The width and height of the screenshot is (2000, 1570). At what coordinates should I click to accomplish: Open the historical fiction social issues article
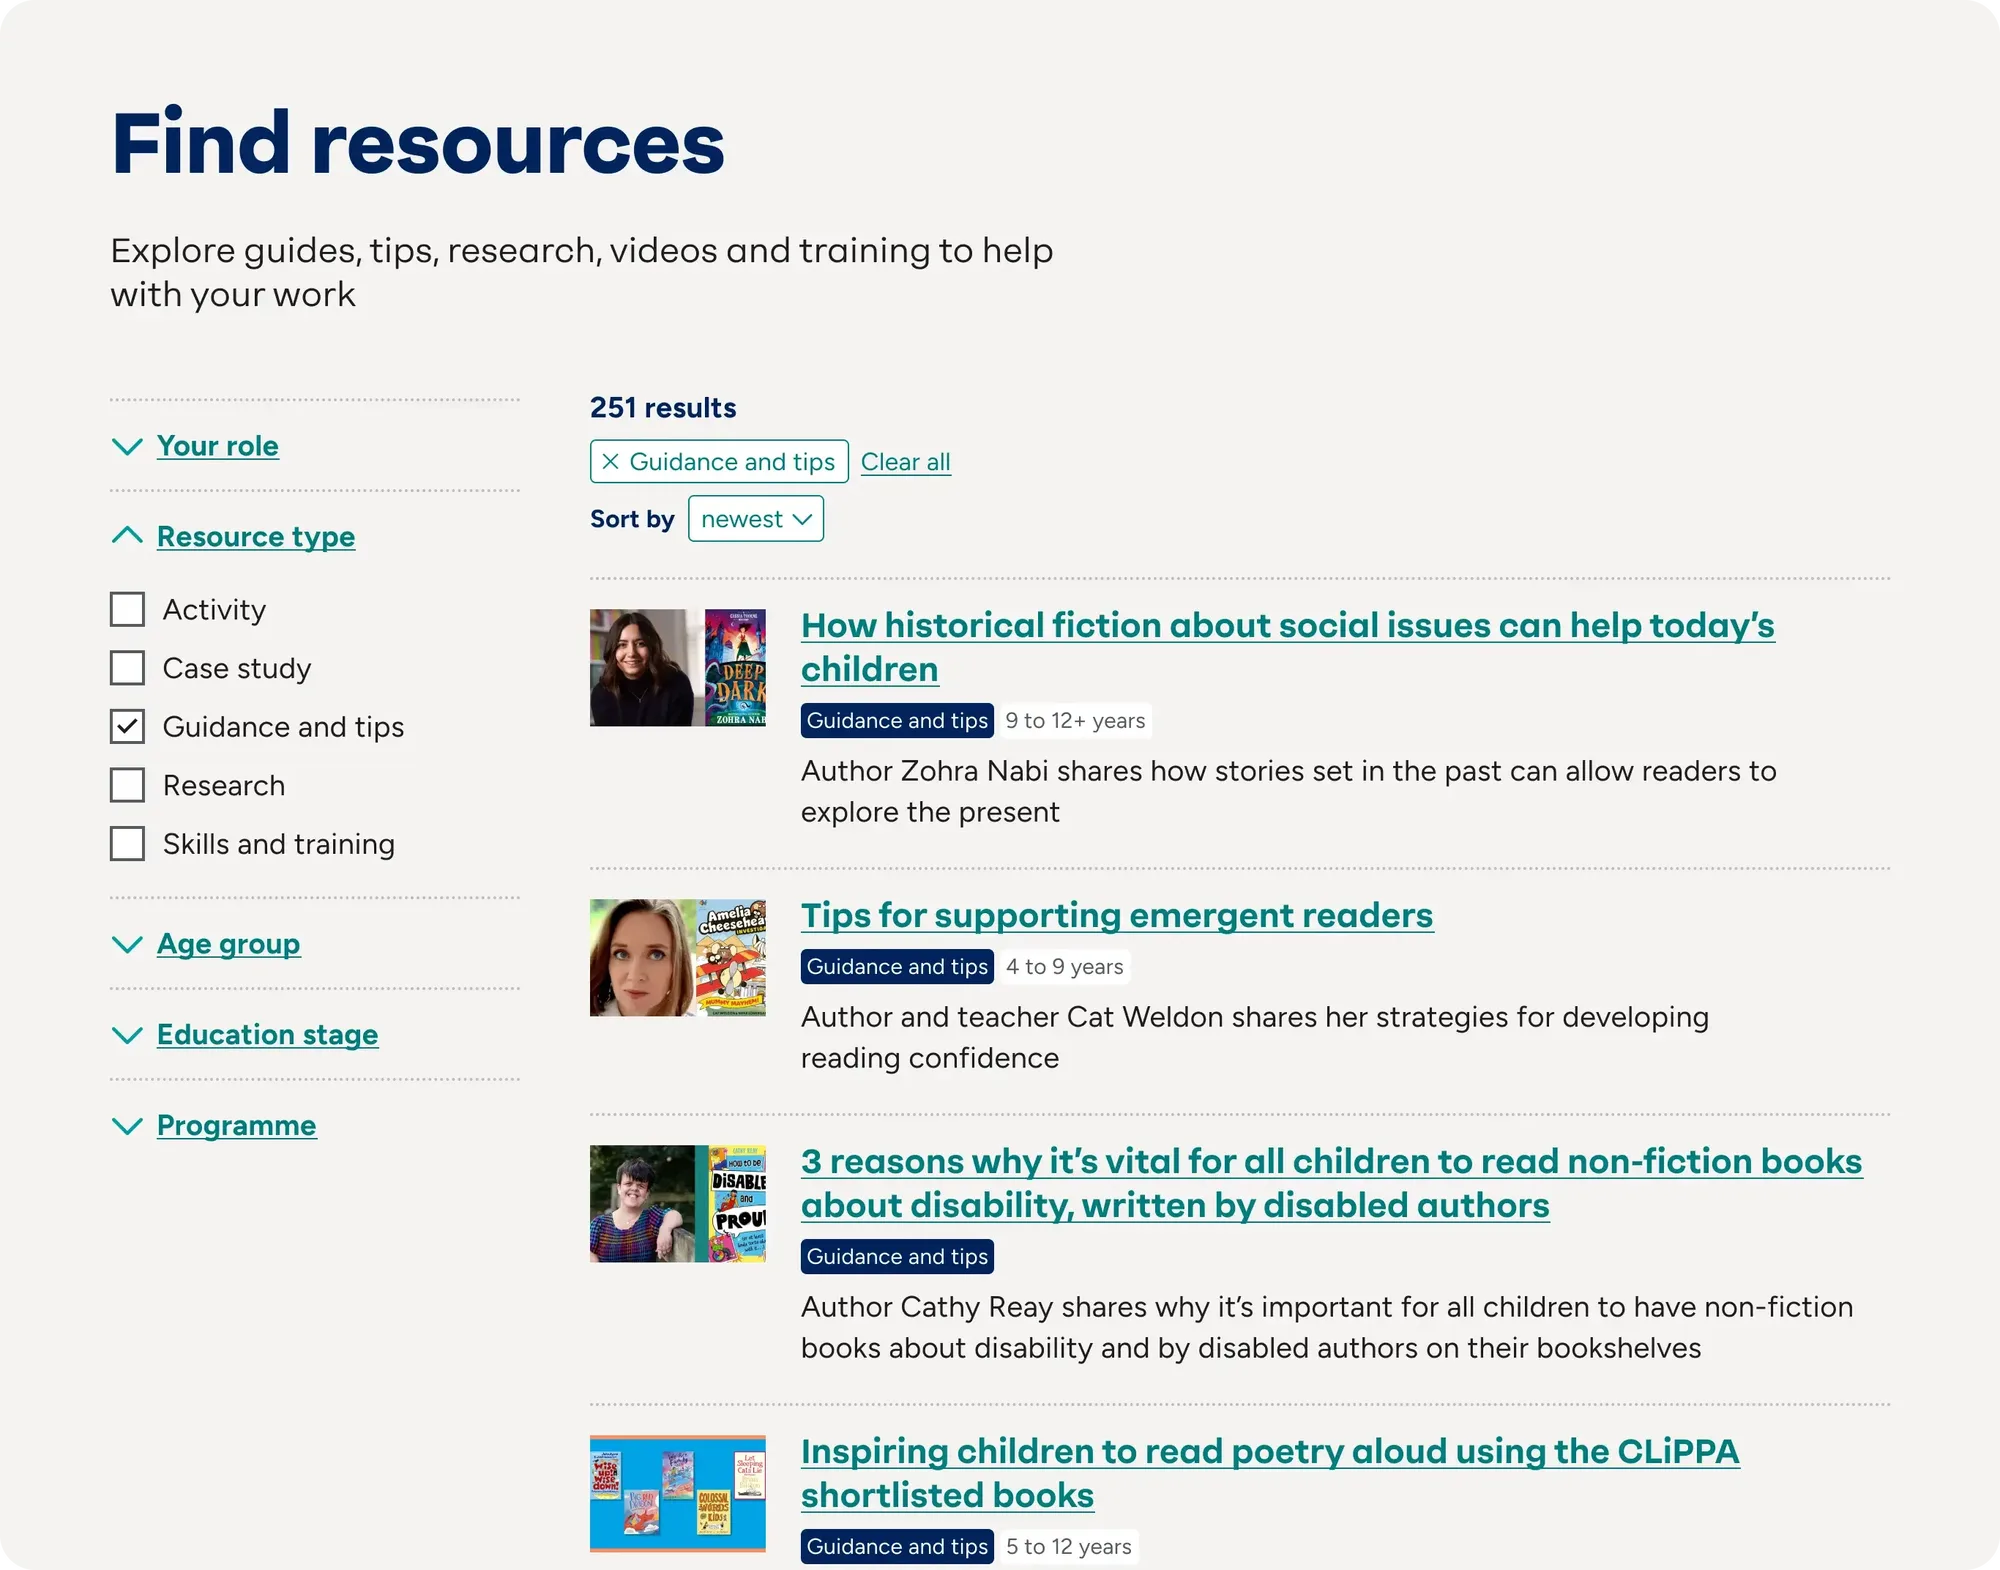point(1287,627)
